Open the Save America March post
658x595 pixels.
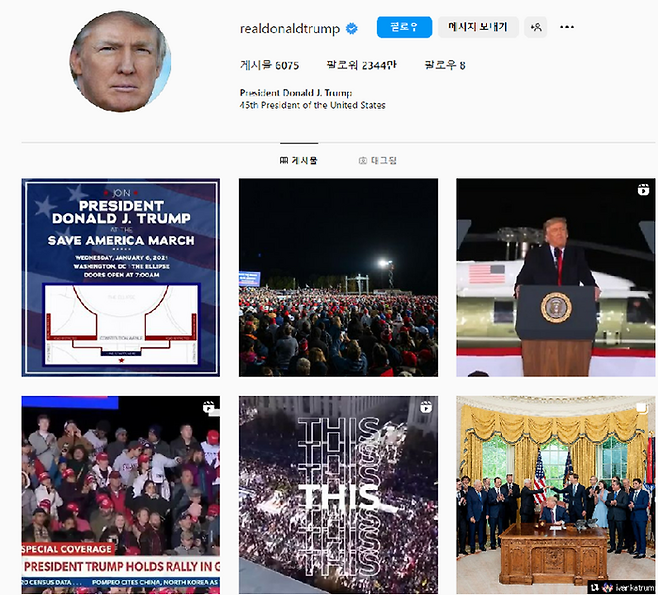(x=120, y=277)
